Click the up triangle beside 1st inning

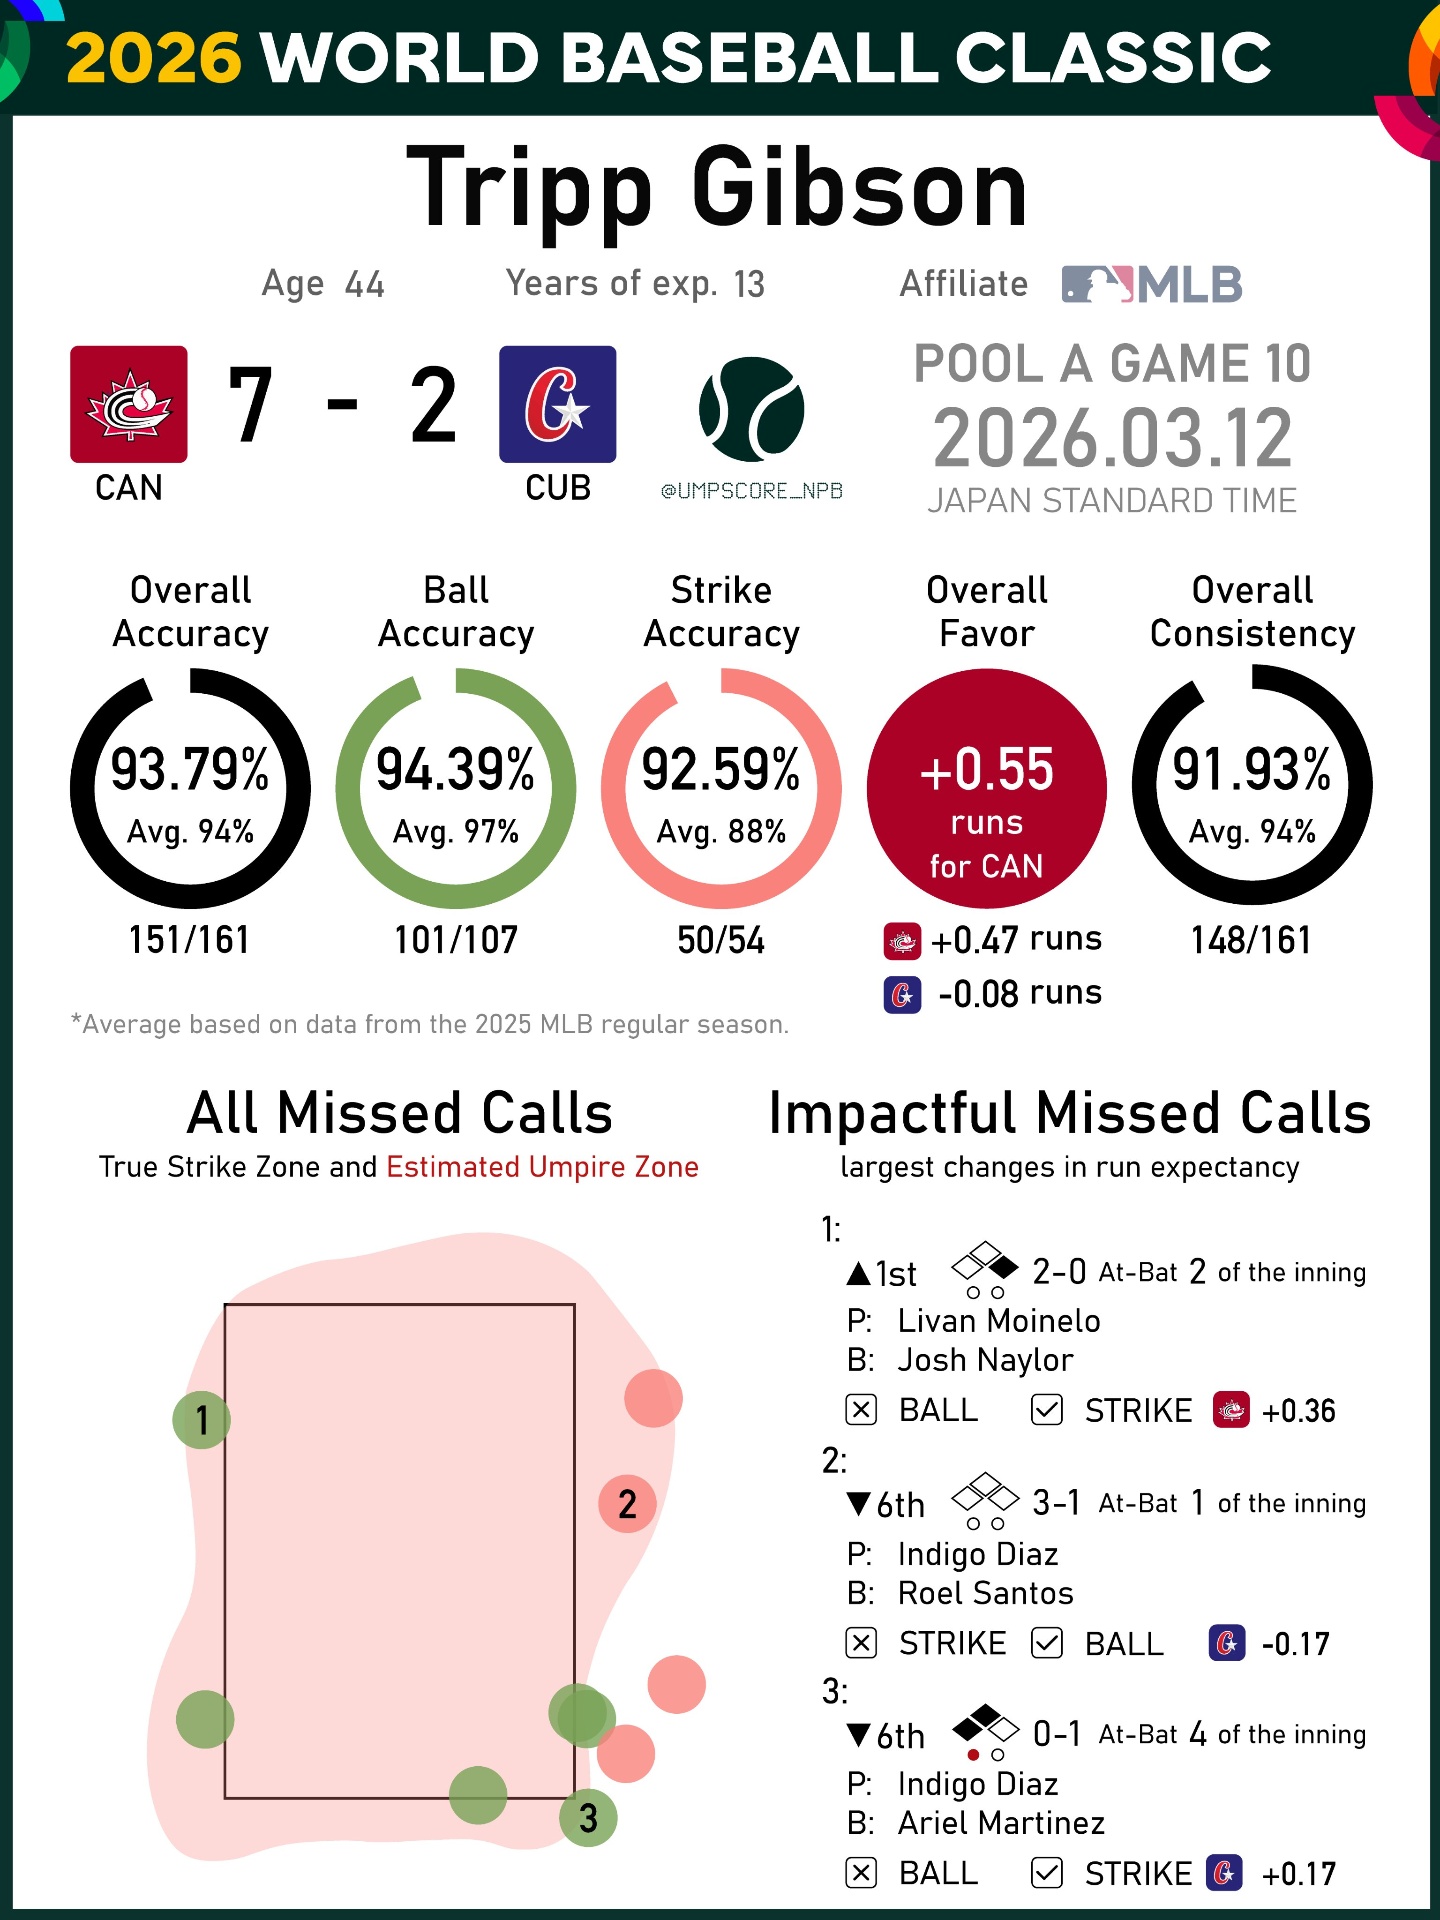point(859,1273)
